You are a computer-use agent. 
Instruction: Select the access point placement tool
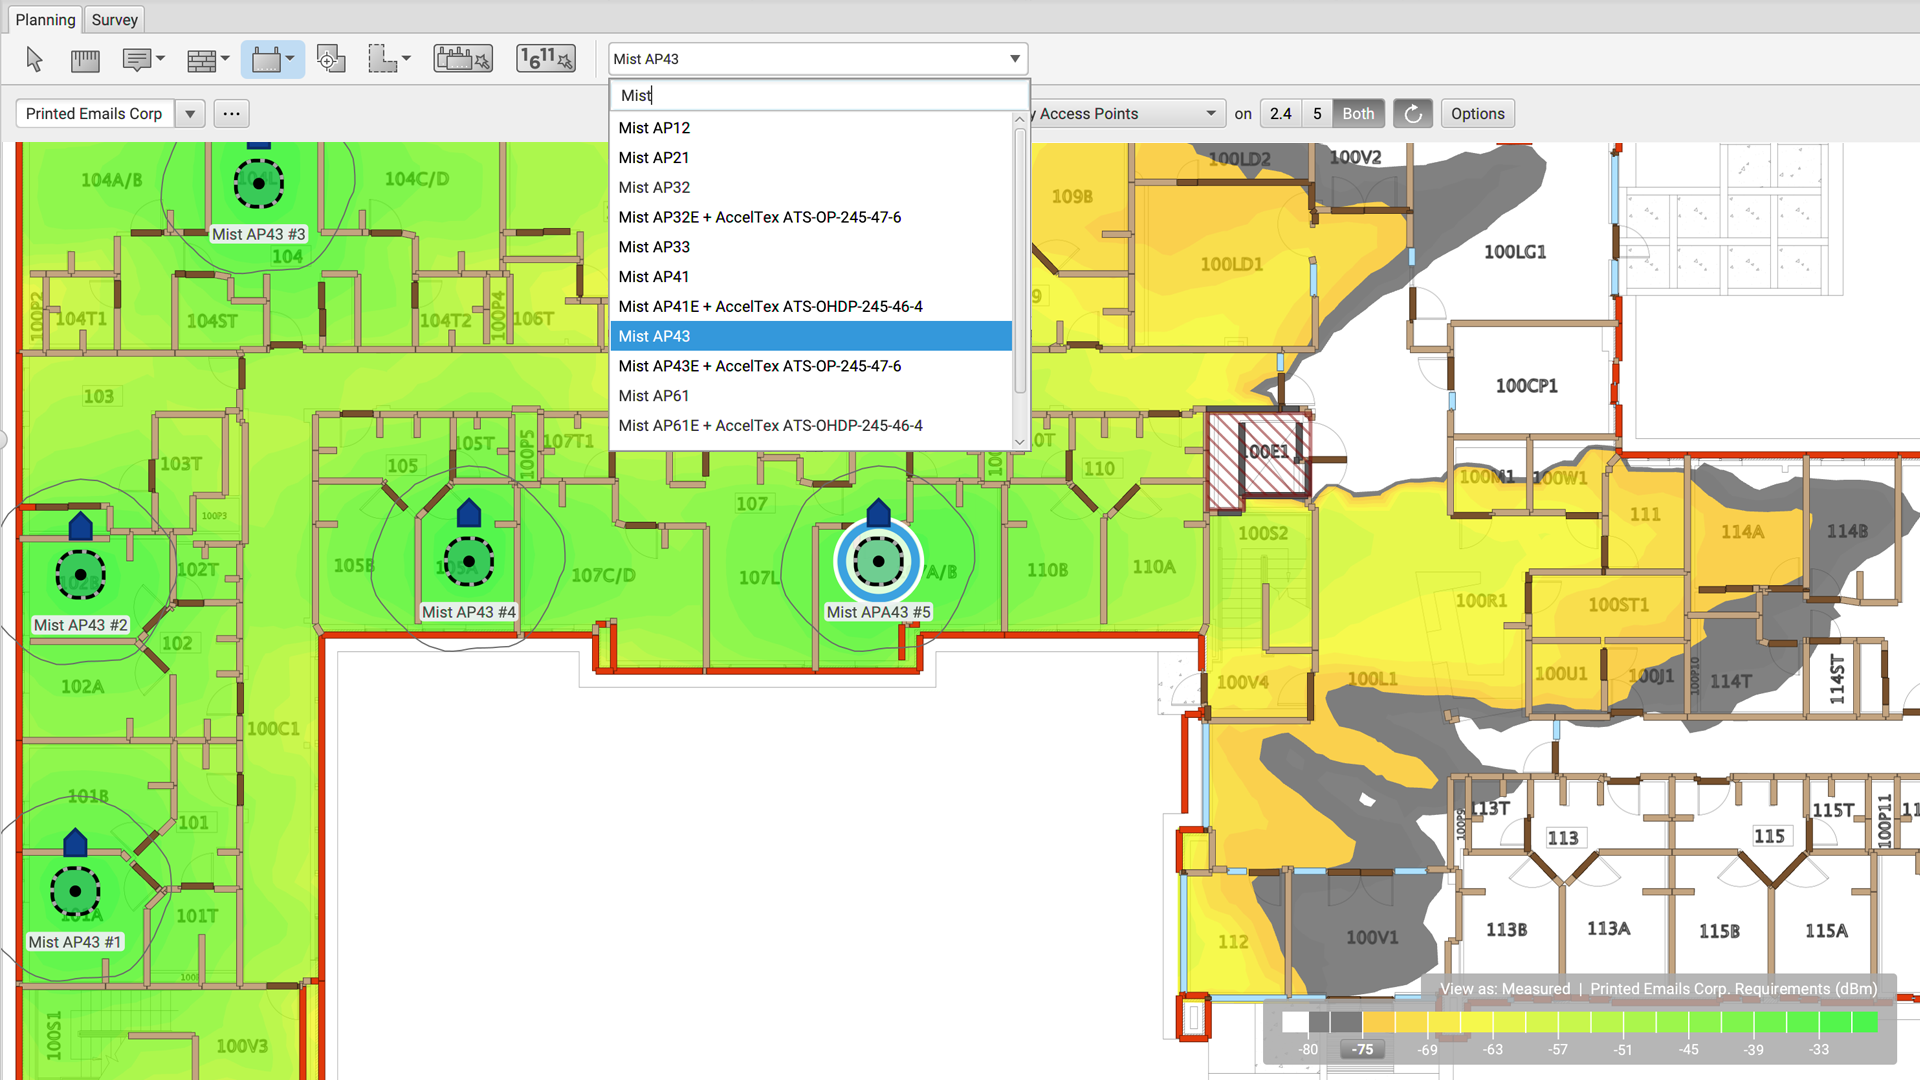(267, 60)
